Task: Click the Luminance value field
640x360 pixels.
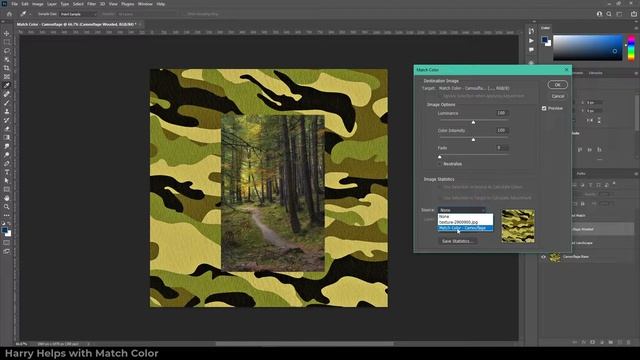Action: (502, 113)
